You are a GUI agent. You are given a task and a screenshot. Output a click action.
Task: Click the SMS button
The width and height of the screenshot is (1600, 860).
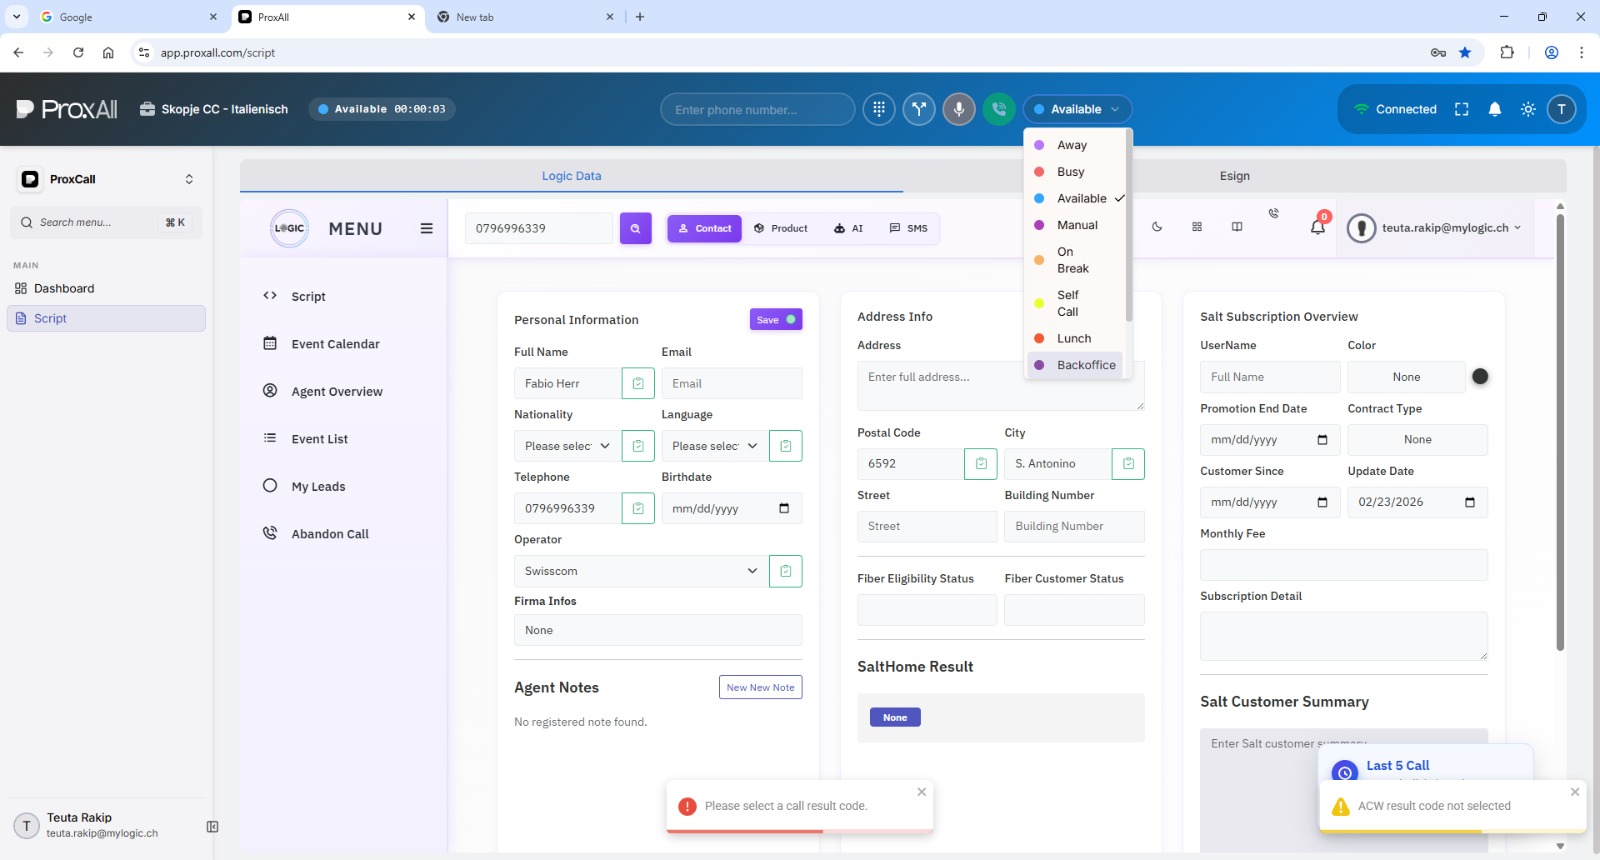coord(908,228)
